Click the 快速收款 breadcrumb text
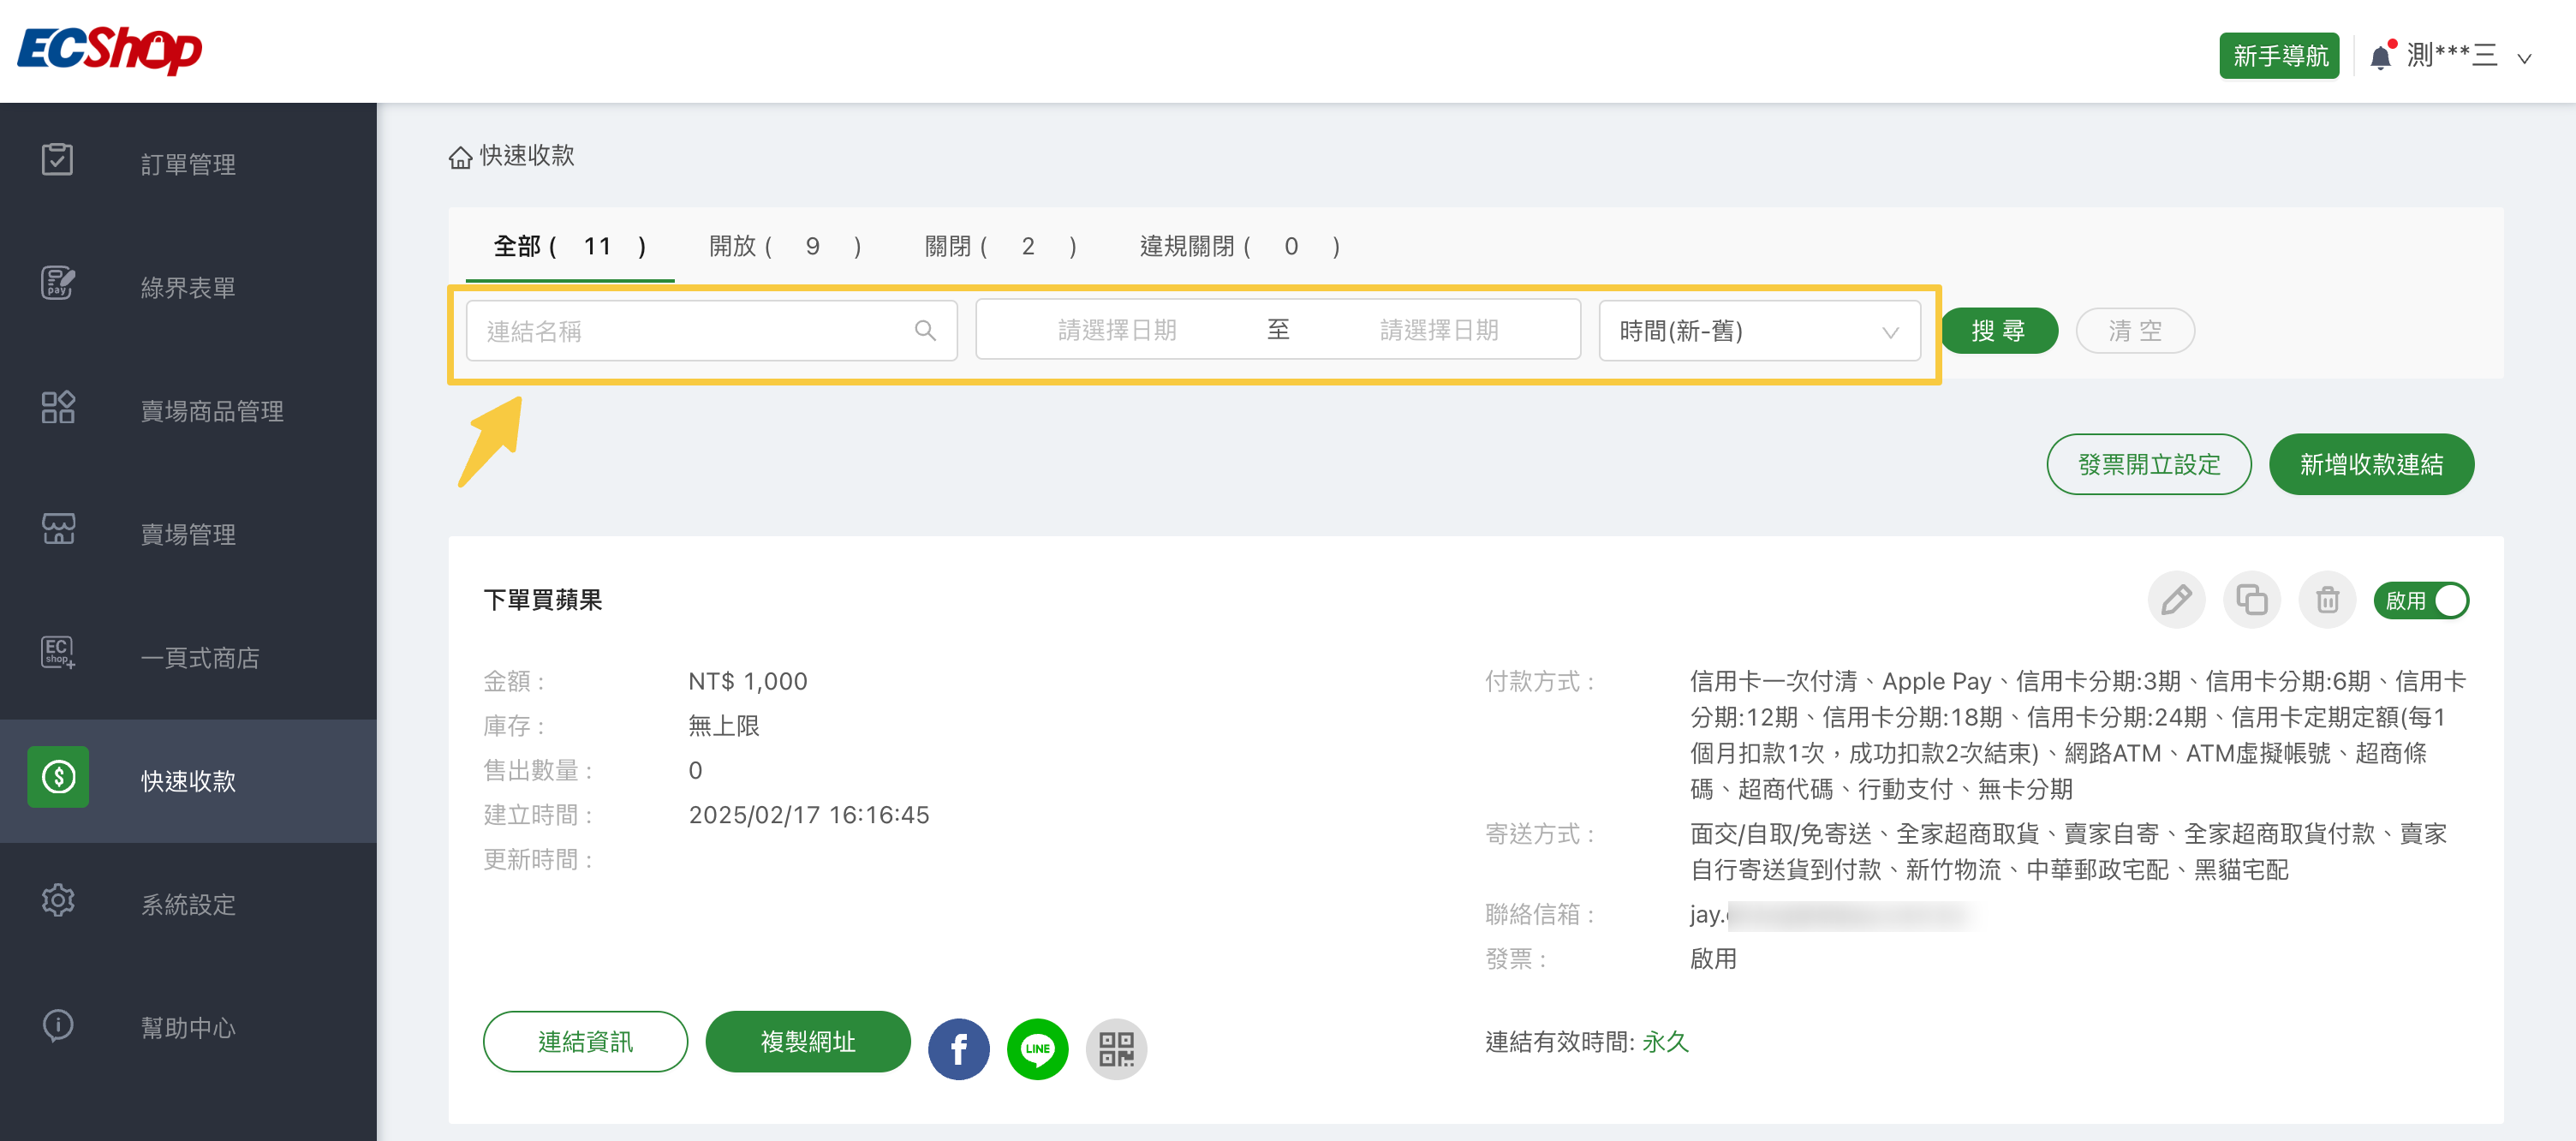2576x1141 pixels. coord(527,156)
